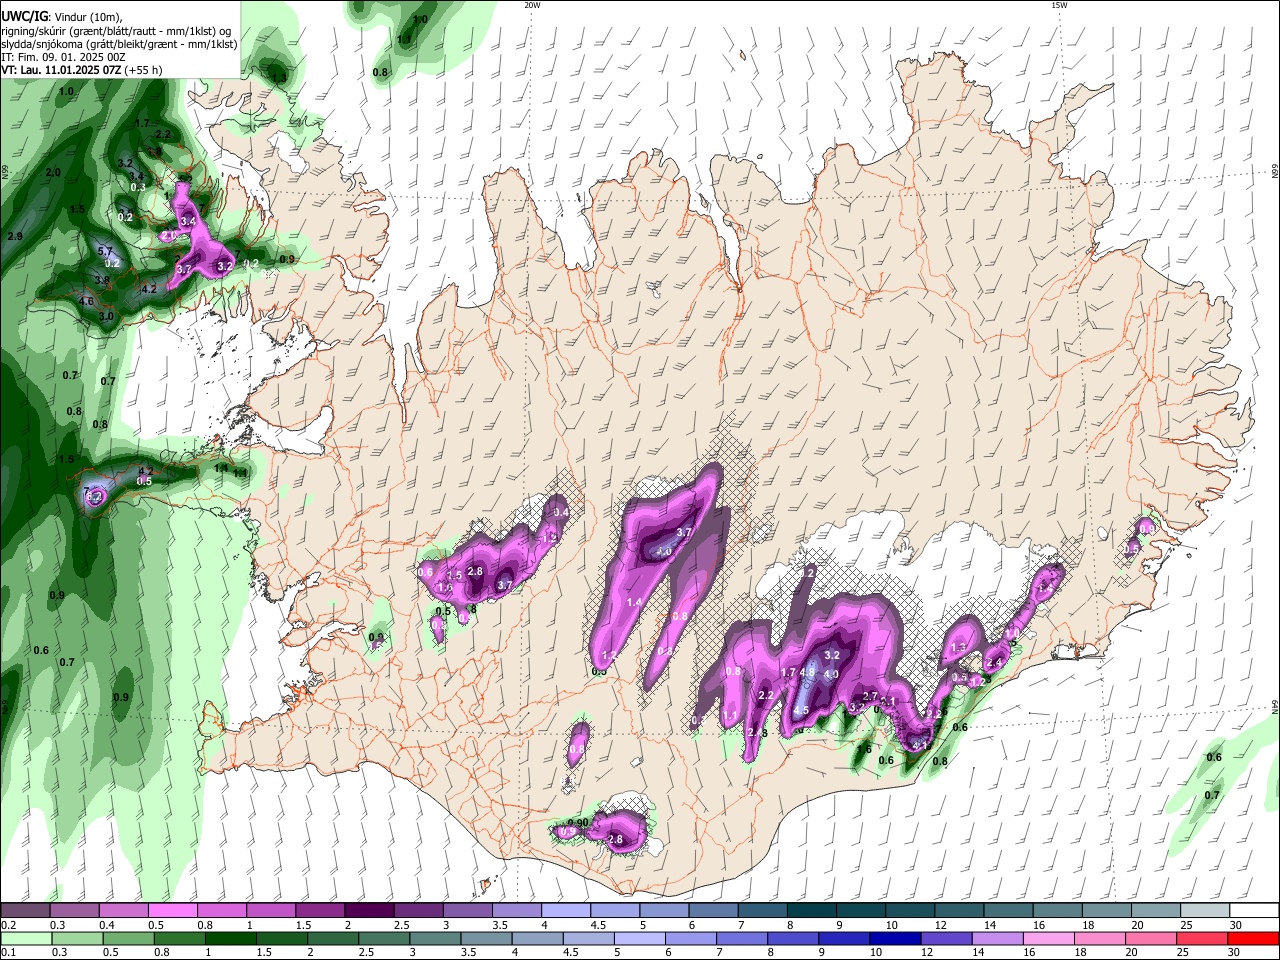Pick the darkest purple 2–2.5 snow swatch
The image size is (1280, 960).
pyautogui.click(x=368, y=910)
